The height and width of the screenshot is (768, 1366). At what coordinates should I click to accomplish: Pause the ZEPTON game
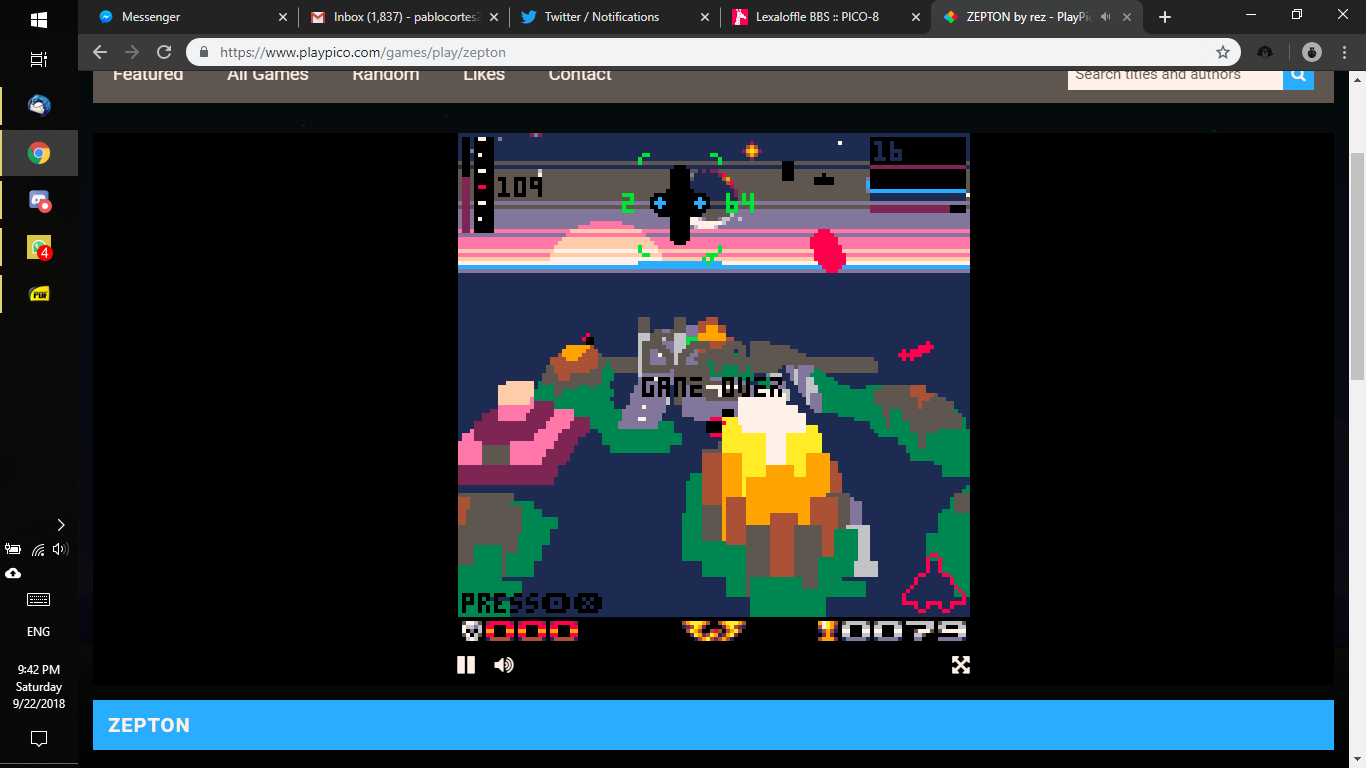(466, 665)
